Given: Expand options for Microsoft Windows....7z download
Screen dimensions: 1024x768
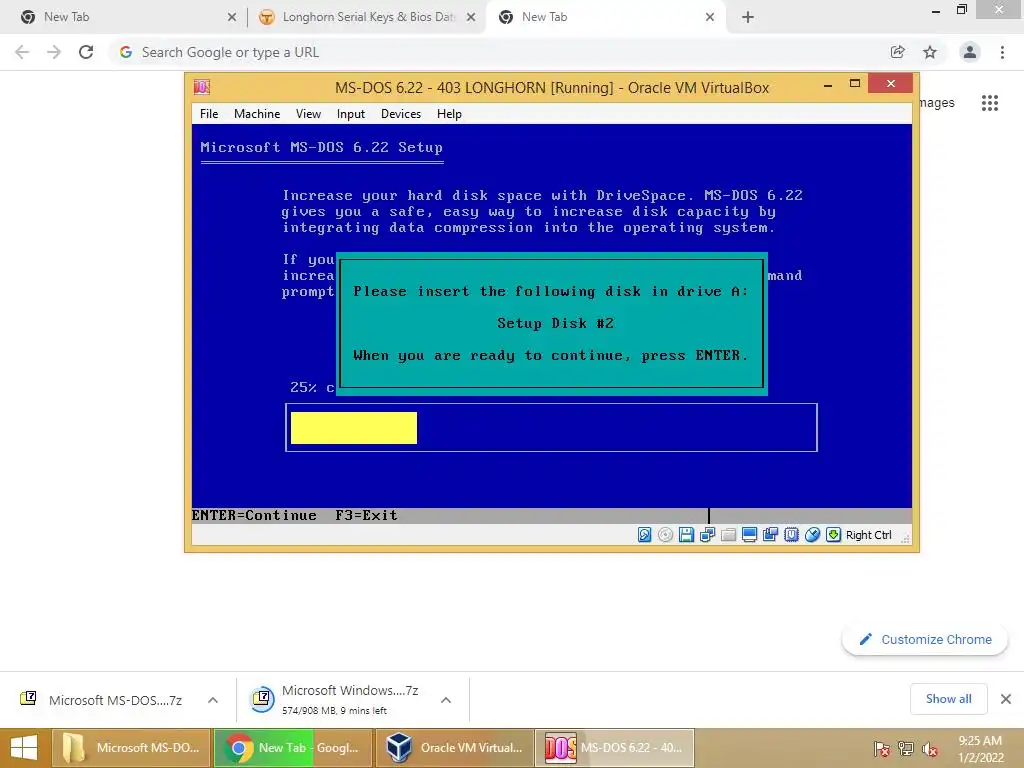Looking at the screenshot, I should (446, 700).
